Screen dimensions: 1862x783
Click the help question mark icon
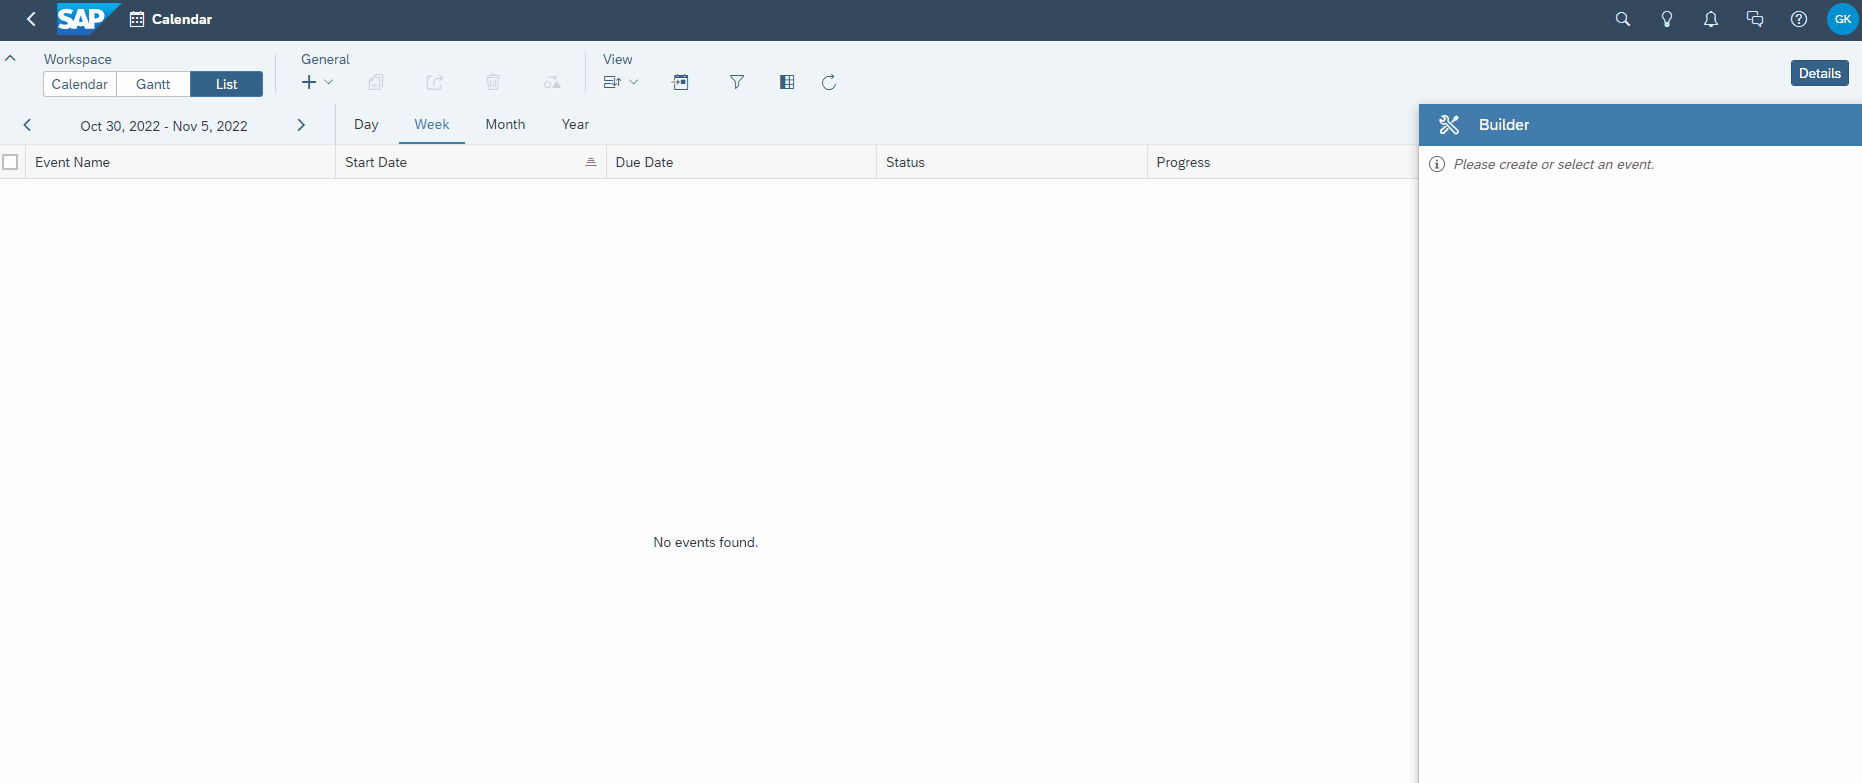[1798, 19]
